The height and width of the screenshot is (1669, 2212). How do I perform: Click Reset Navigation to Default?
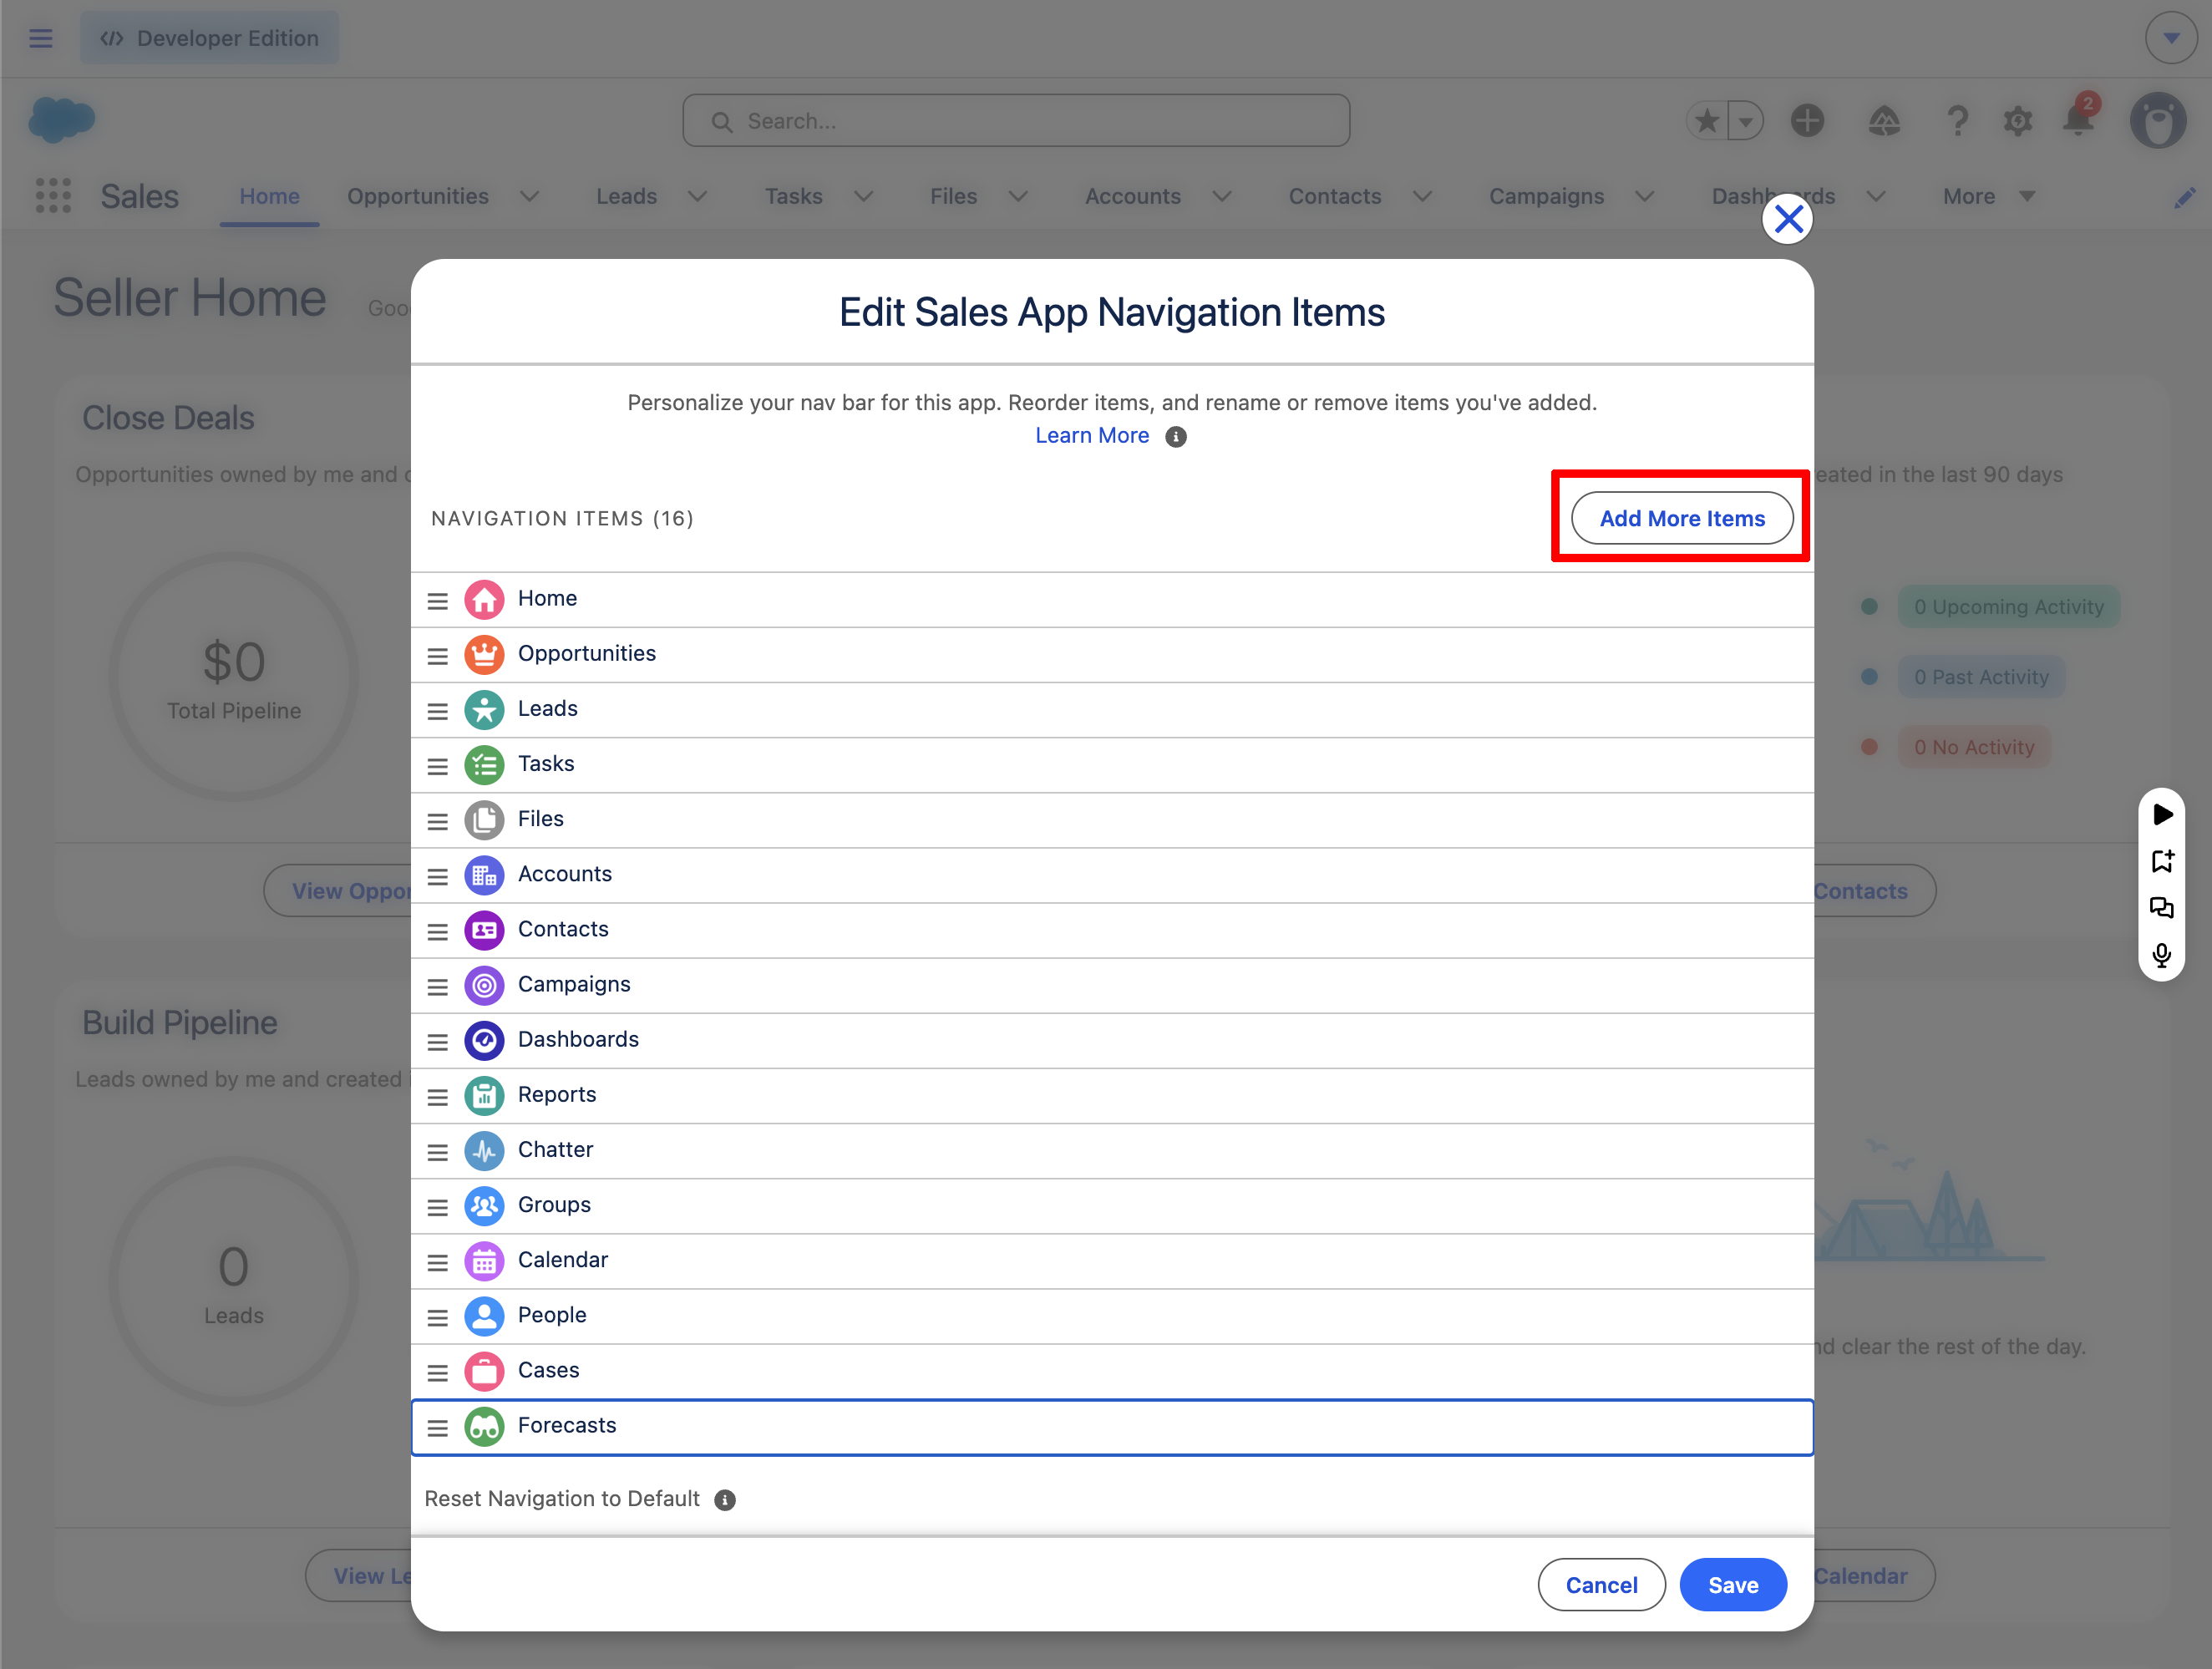(562, 1498)
